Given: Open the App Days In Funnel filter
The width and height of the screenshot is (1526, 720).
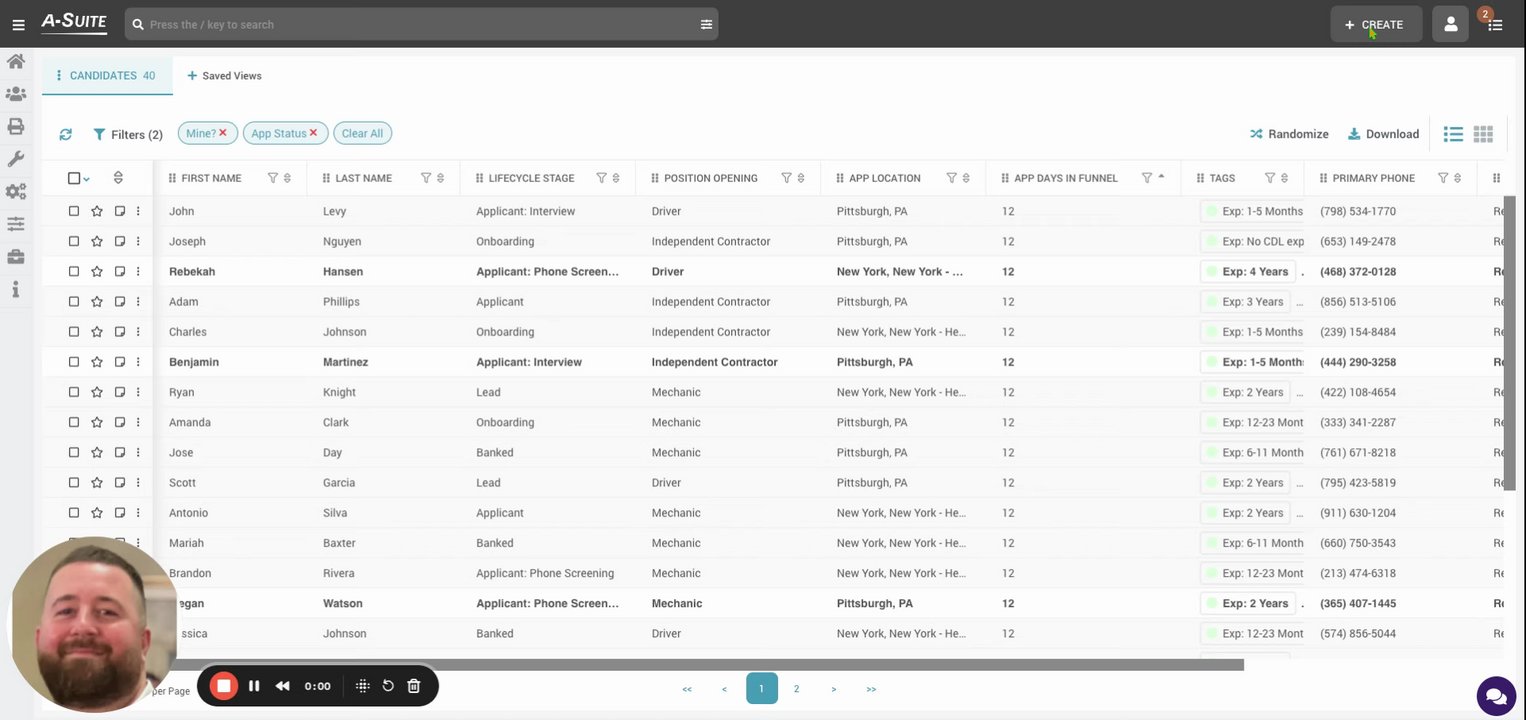Looking at the screenshot, I should point(1146,178).
